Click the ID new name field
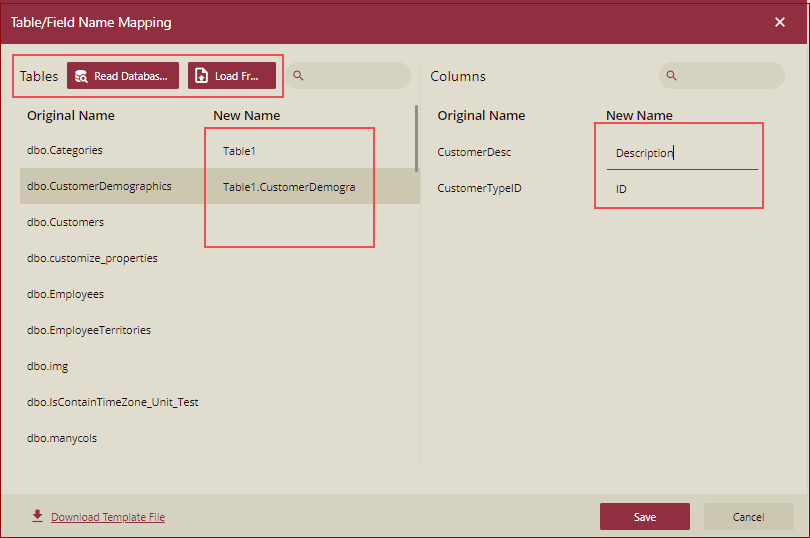The height and width of the screenshot is (538, 810). pyautogui.click(x=682, y=189)
